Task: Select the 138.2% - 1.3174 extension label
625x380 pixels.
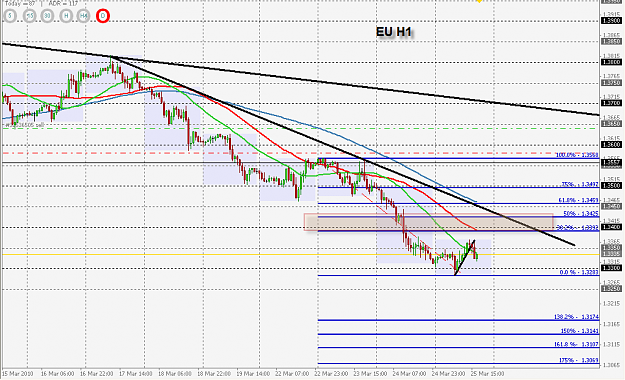Action: click(576, 317)
